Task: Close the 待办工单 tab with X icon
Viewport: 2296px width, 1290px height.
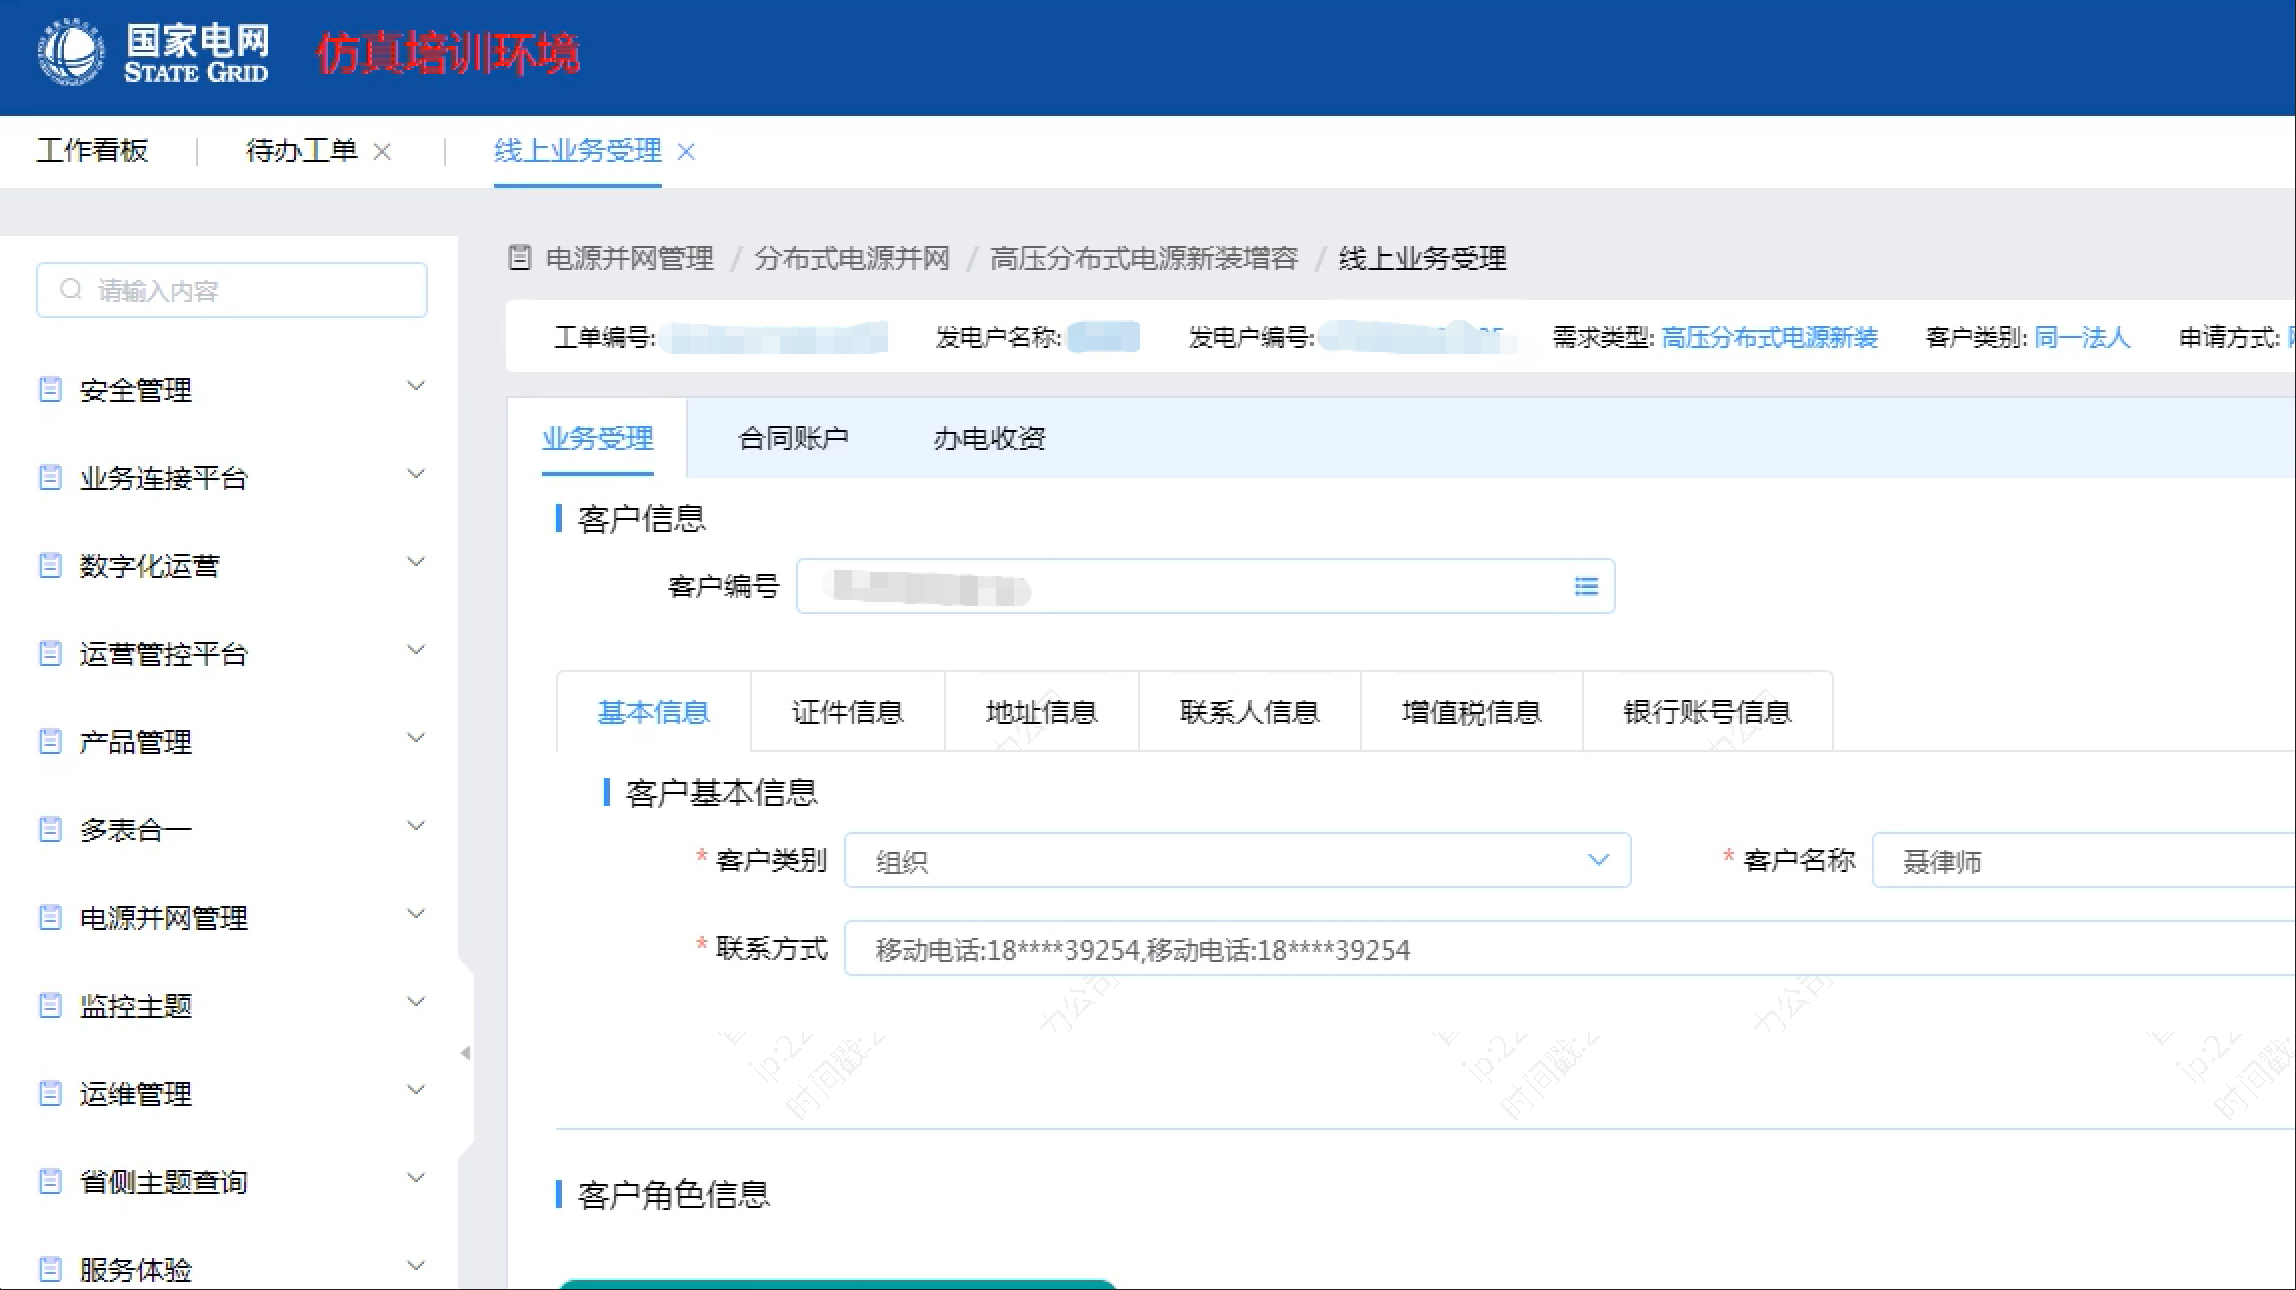Action: point(382,152)
